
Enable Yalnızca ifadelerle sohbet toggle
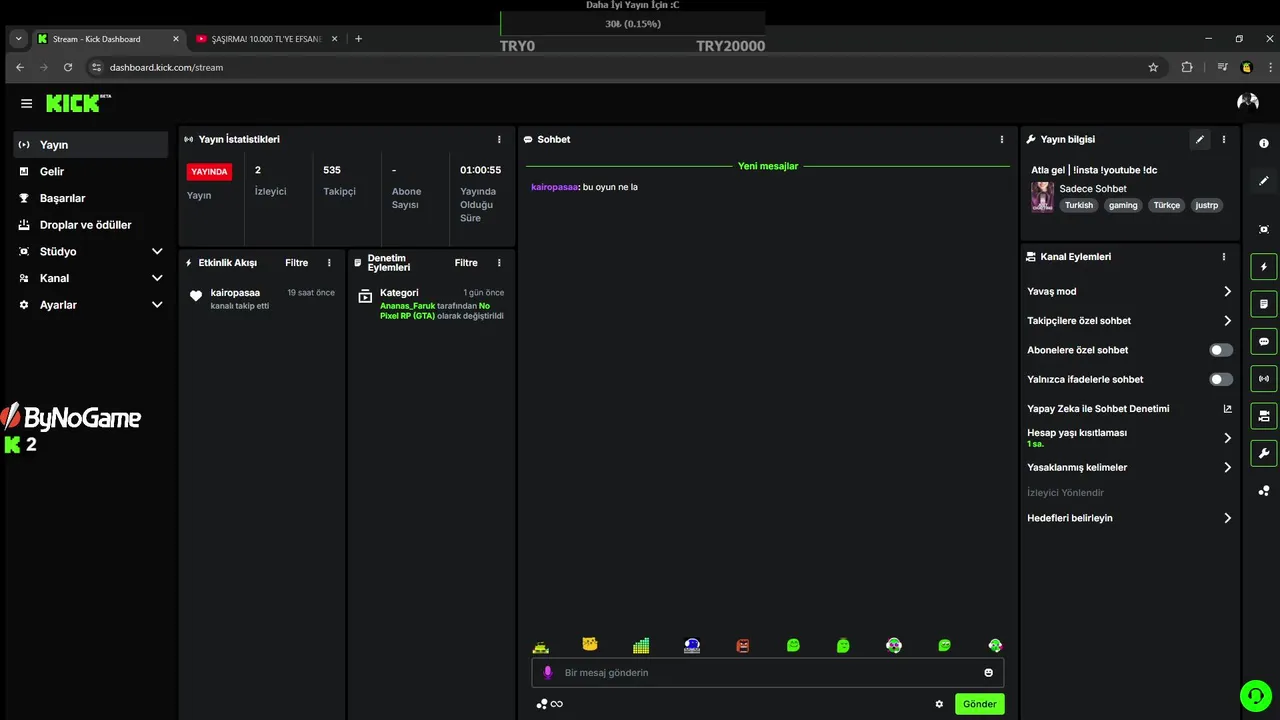(x=1221, y=379)
